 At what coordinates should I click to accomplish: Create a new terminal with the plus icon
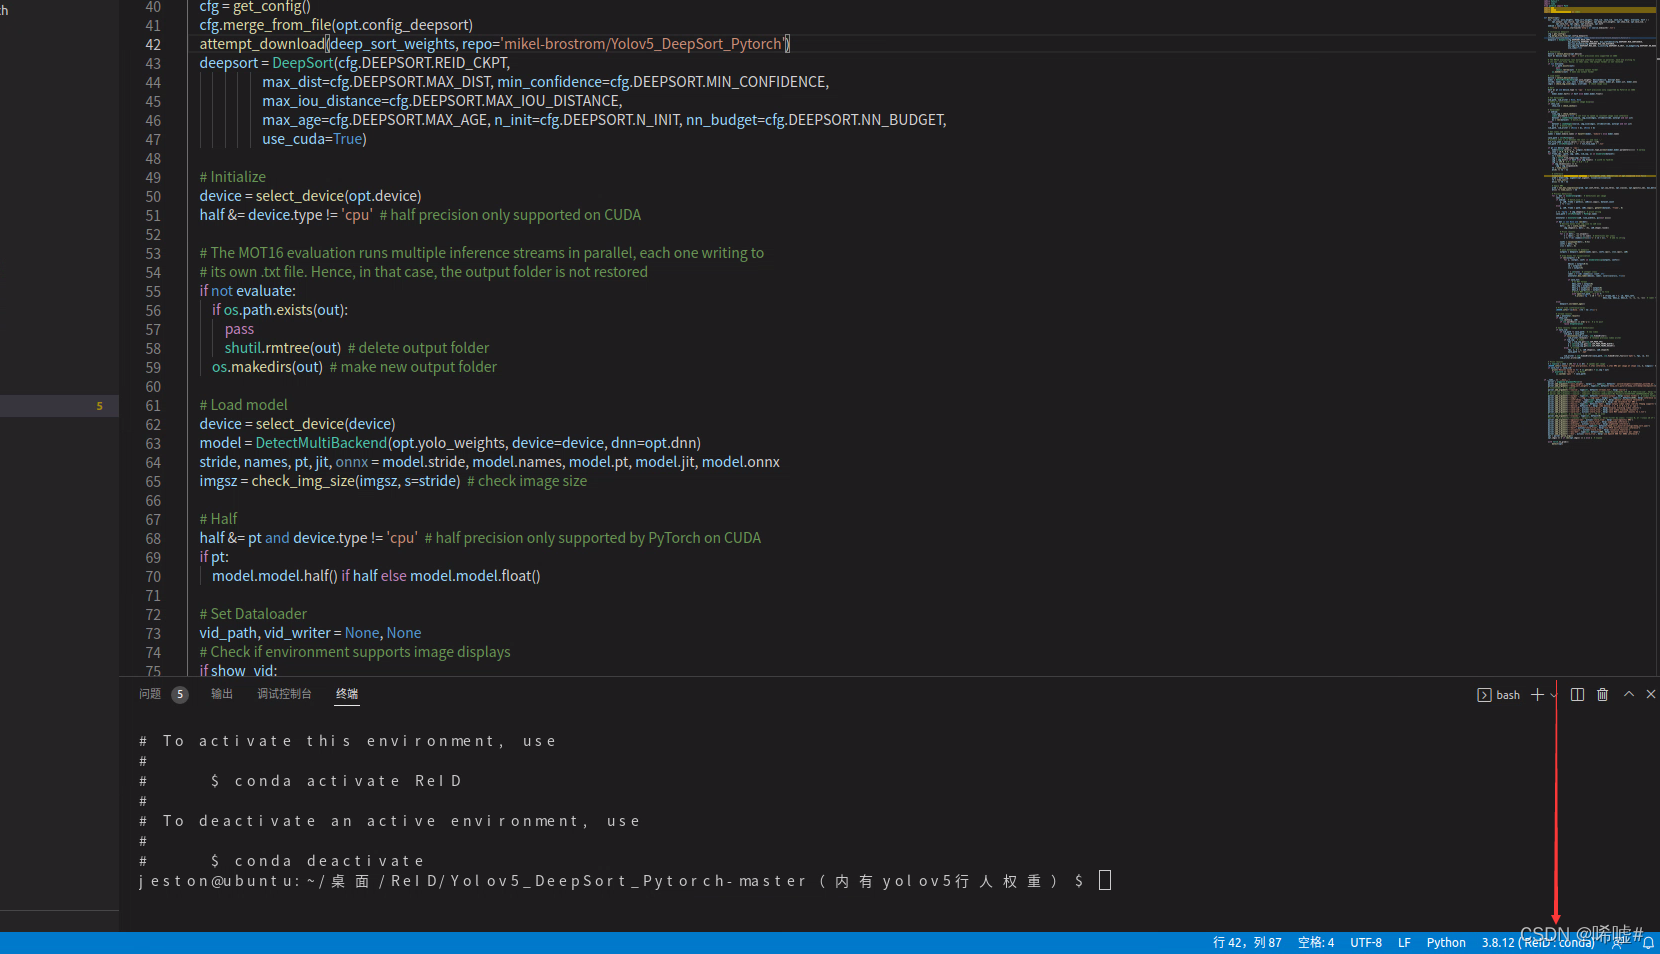point(1537,695)
